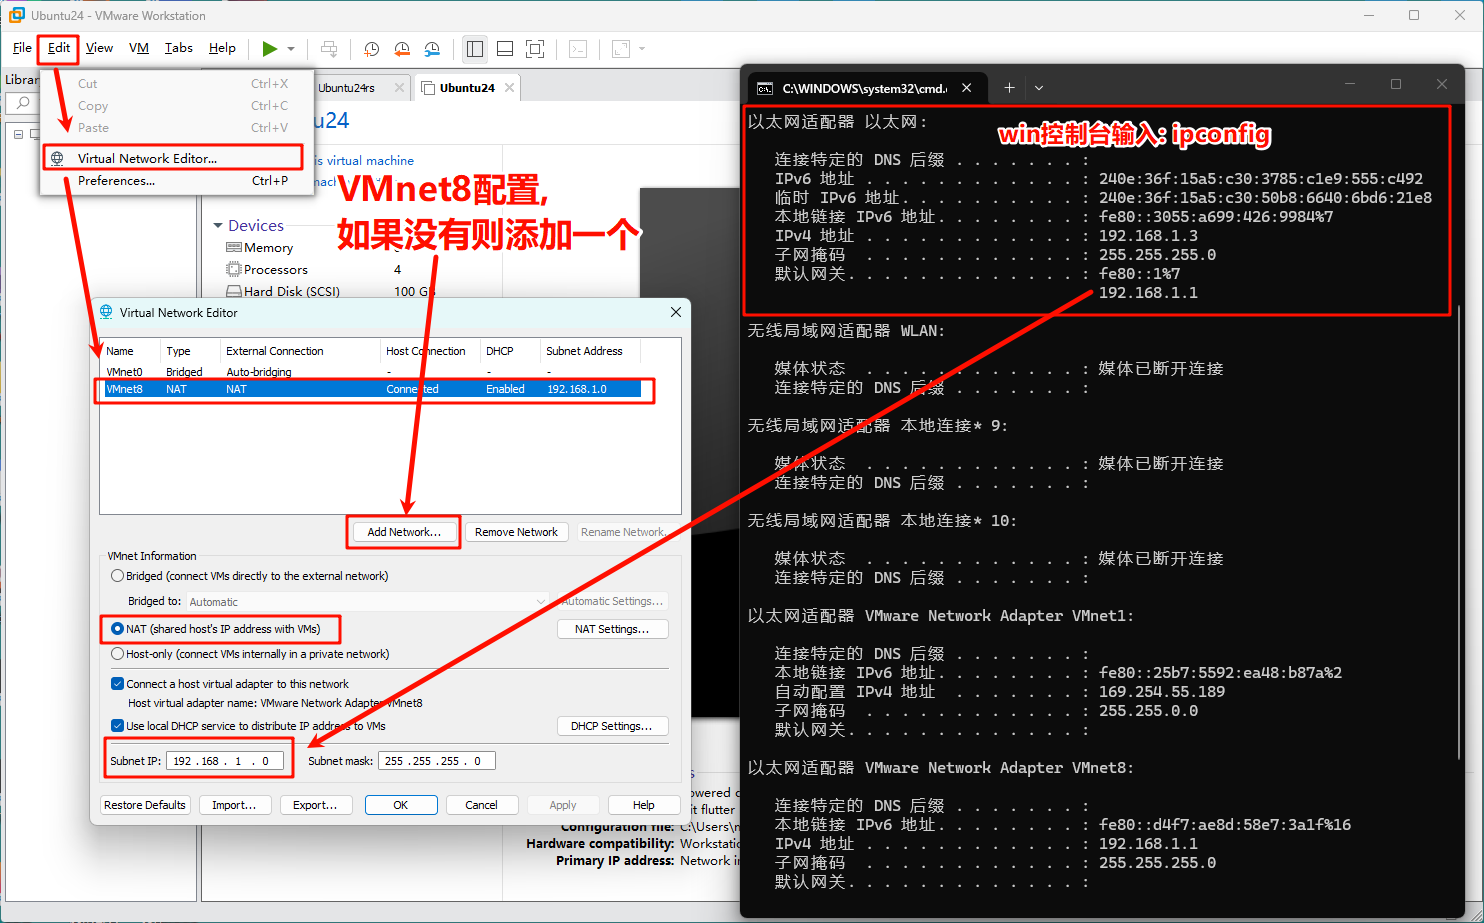Click the Subnet IP input field

coord(225,761)
